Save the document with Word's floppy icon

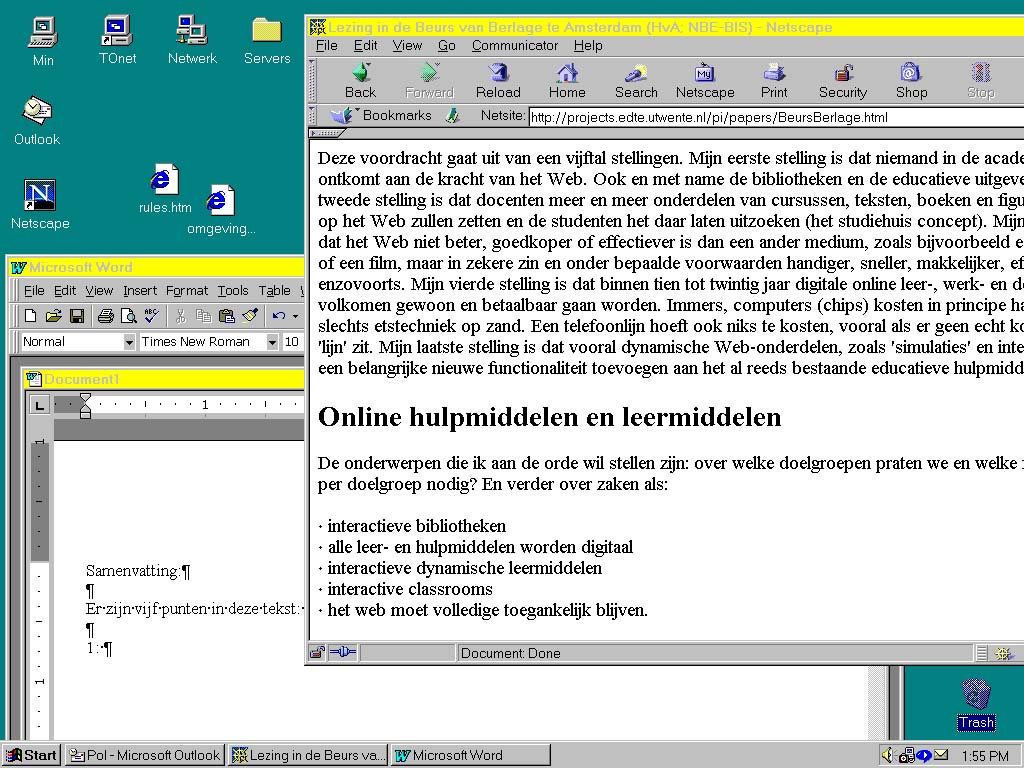[77, 316]
